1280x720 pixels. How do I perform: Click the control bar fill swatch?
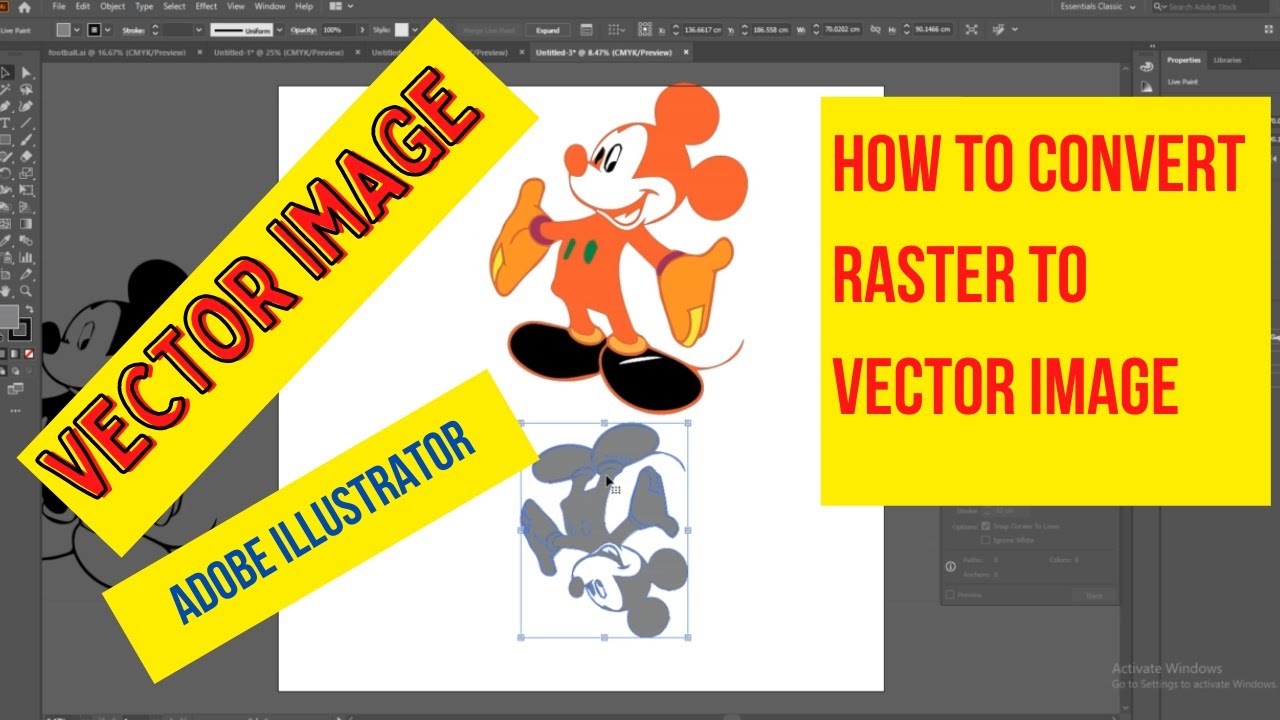pos(65,30)
